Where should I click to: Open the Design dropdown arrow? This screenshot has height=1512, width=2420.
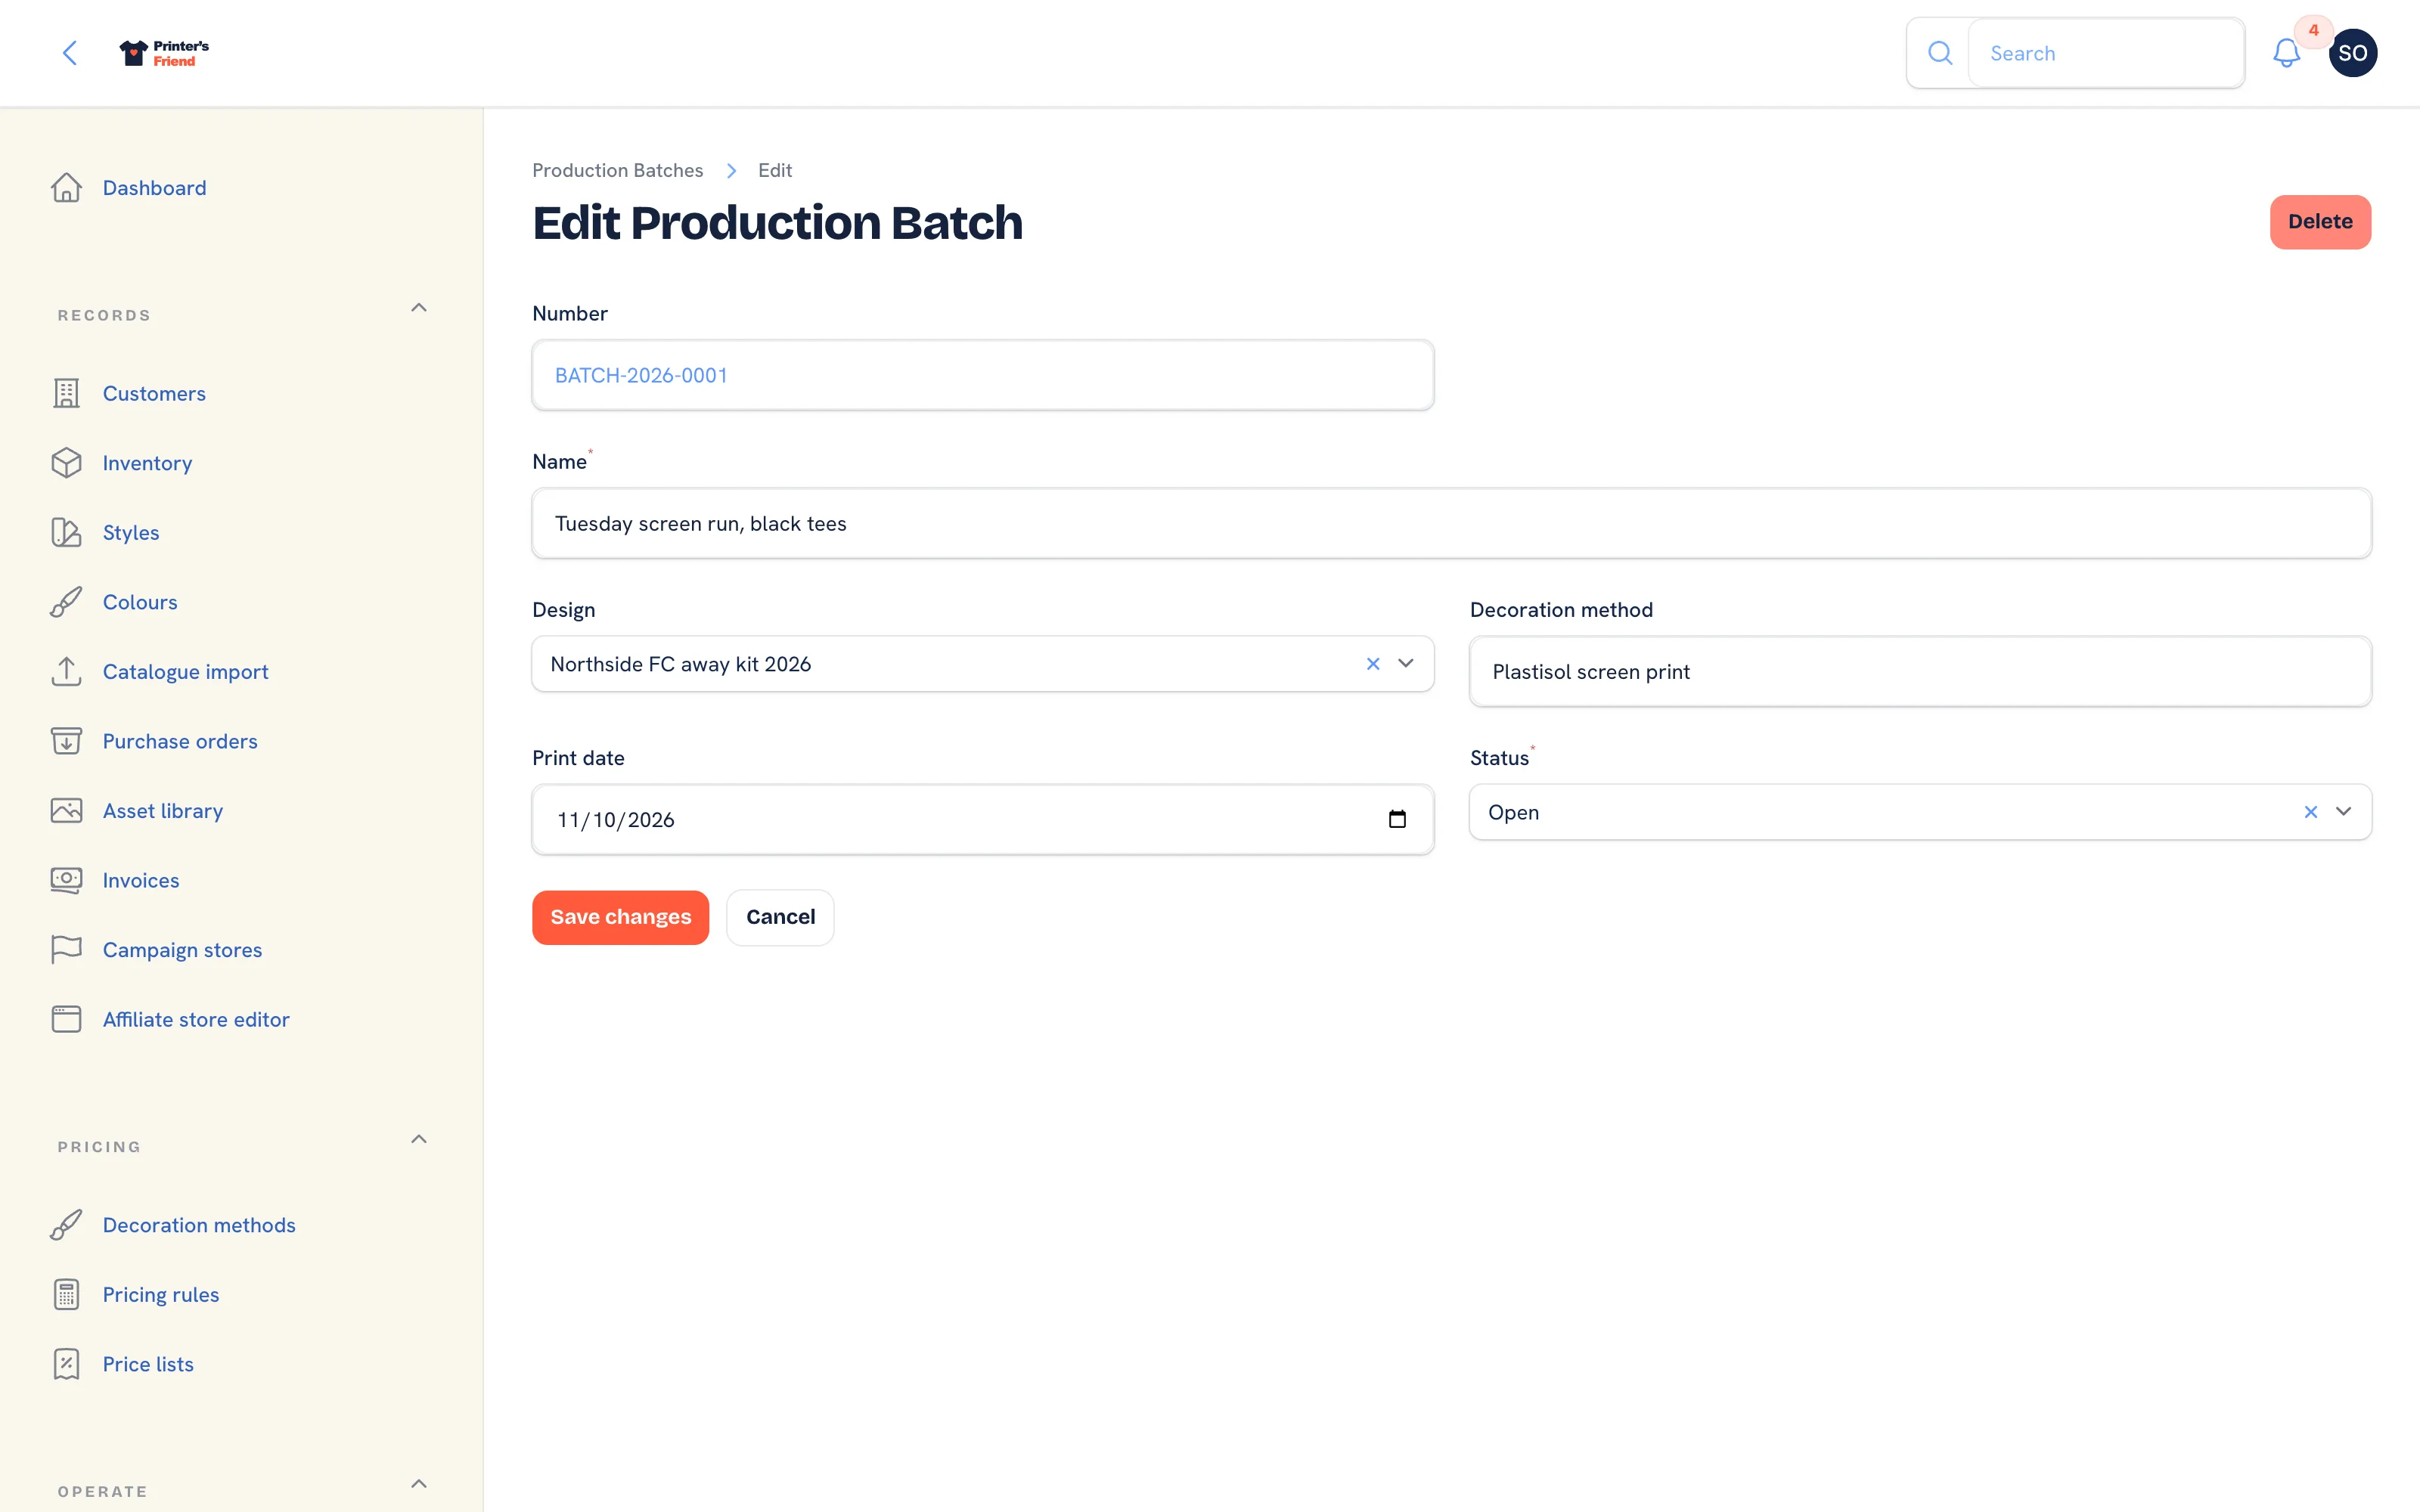click(x=1405, y=664)
